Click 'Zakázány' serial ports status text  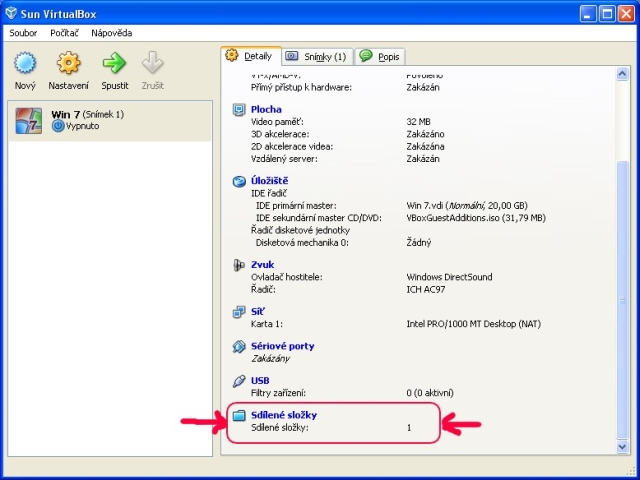point(271,359)
